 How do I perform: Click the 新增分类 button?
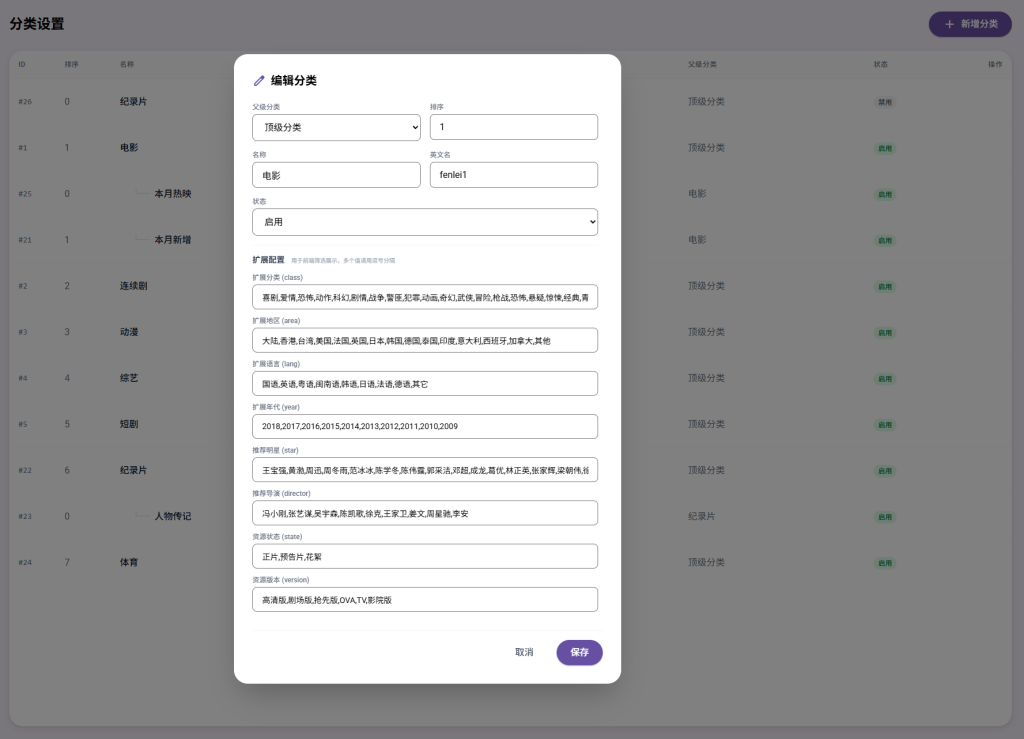(x=970, y=24)
